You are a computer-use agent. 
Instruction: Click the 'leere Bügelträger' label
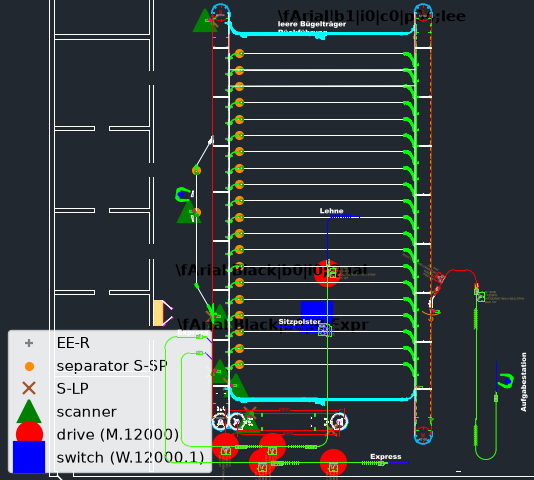point(312,24)
